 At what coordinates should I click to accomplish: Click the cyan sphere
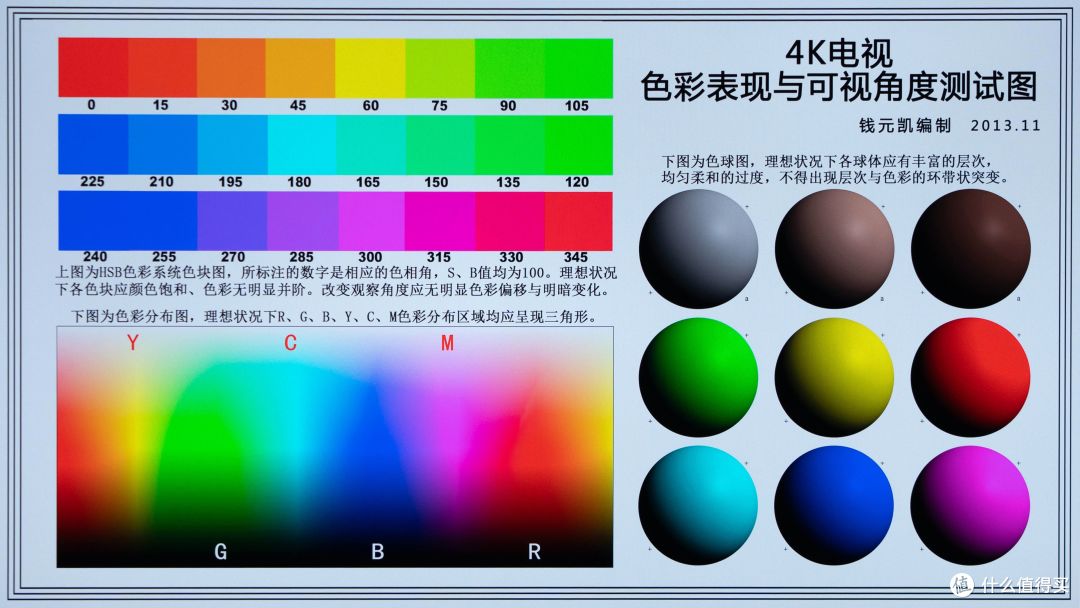698,505
